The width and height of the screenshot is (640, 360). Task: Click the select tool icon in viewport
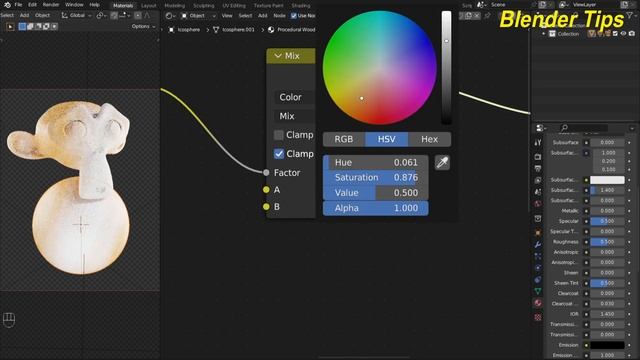[10, 27]
